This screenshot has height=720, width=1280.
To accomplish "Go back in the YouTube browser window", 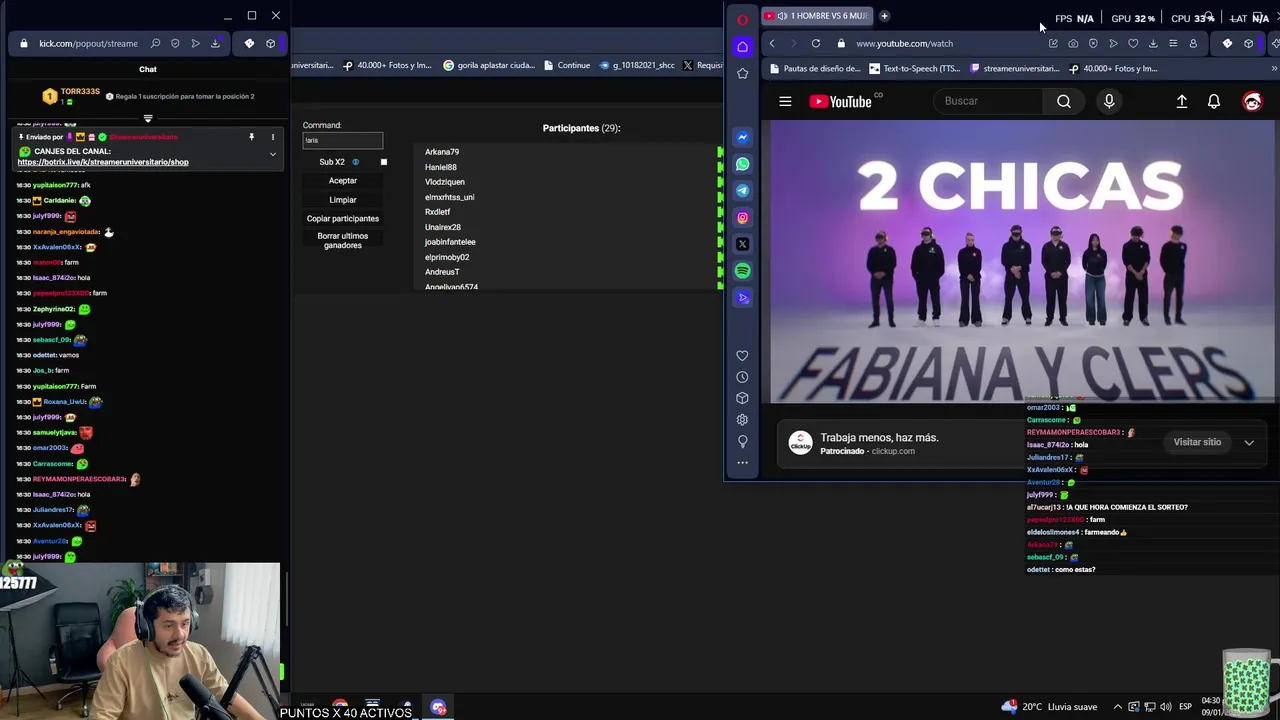I will 772,43.
